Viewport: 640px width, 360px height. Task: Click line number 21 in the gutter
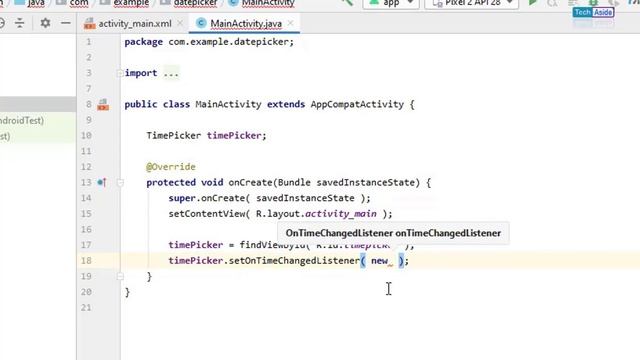(86, 307)
